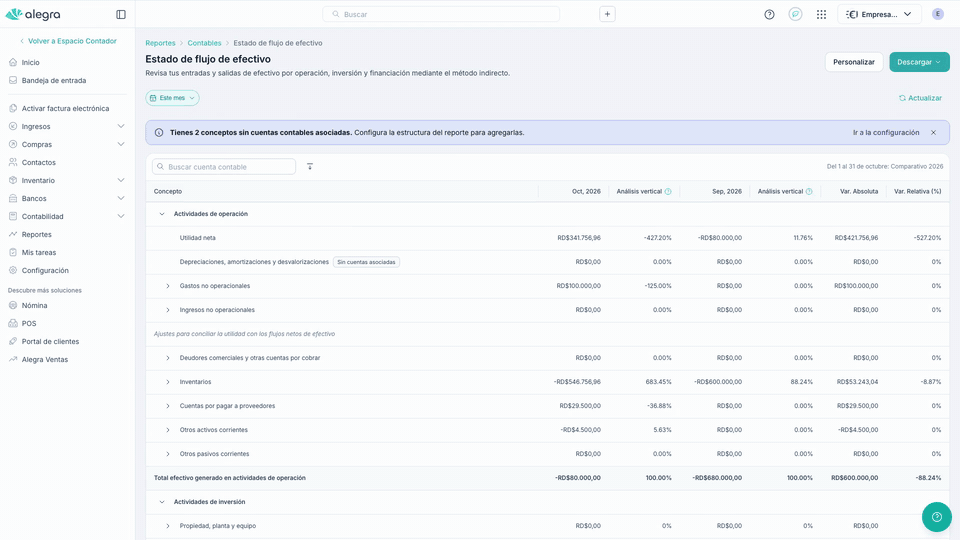
Task: Expand Compras sidebar menu
Action: pyautogui.click(x=121, y=144)
